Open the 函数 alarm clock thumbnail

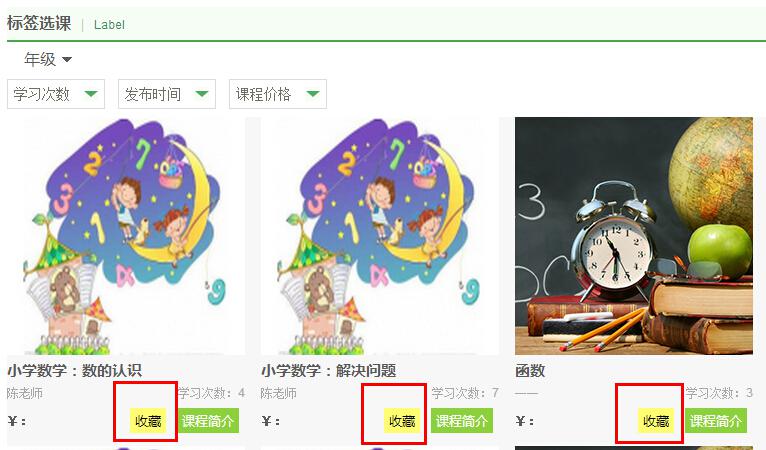tap(634, 236)
